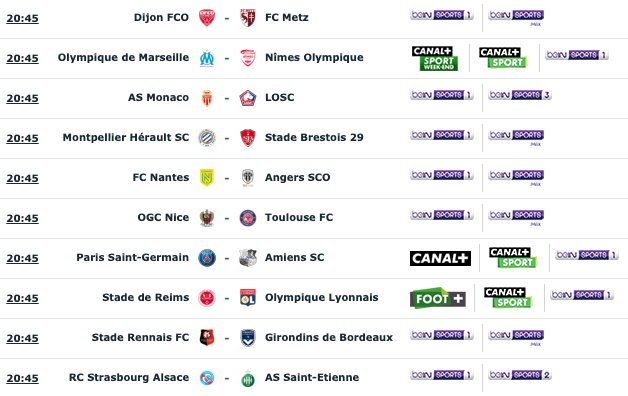This screenshot has height=396, width=628.
Task: Click the Angers SCO club crest
Action: click(248, 178)
